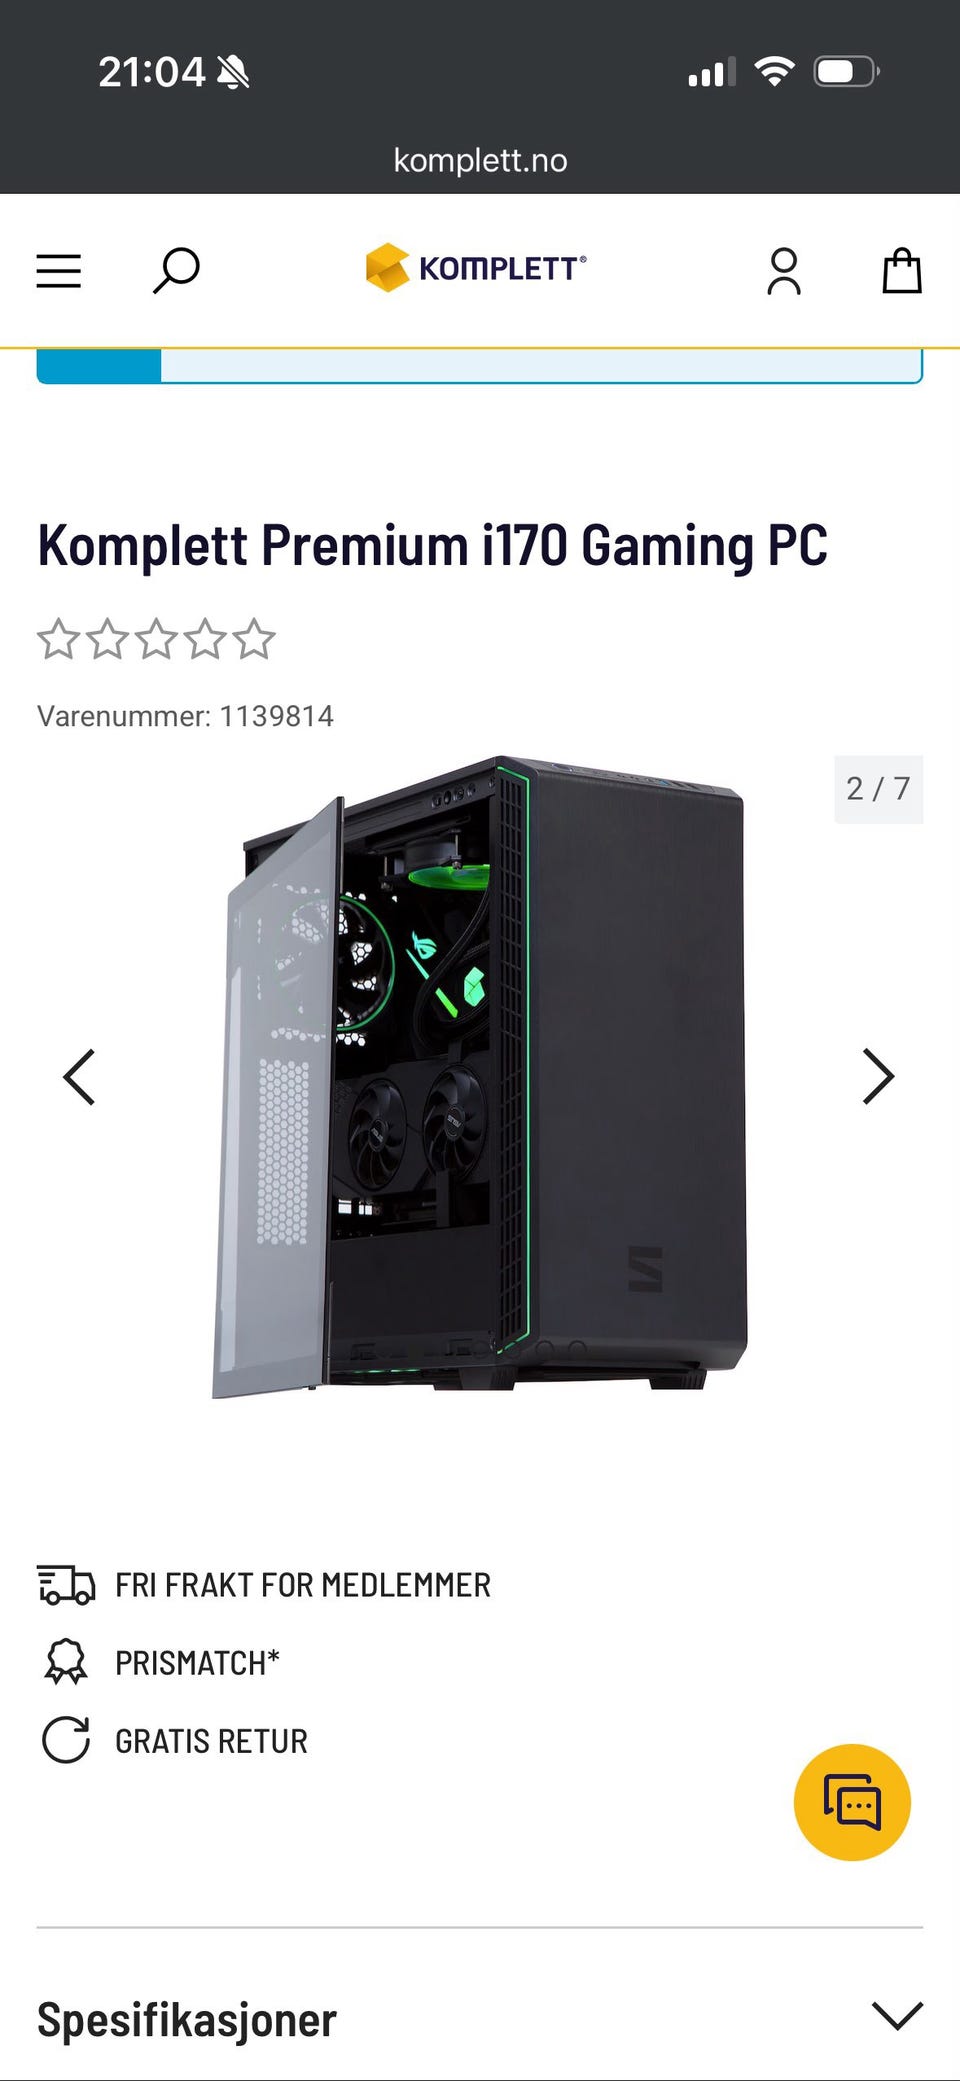960x2081 pixels.
Task: Click the delivery truck icon
Action: 66,1585
